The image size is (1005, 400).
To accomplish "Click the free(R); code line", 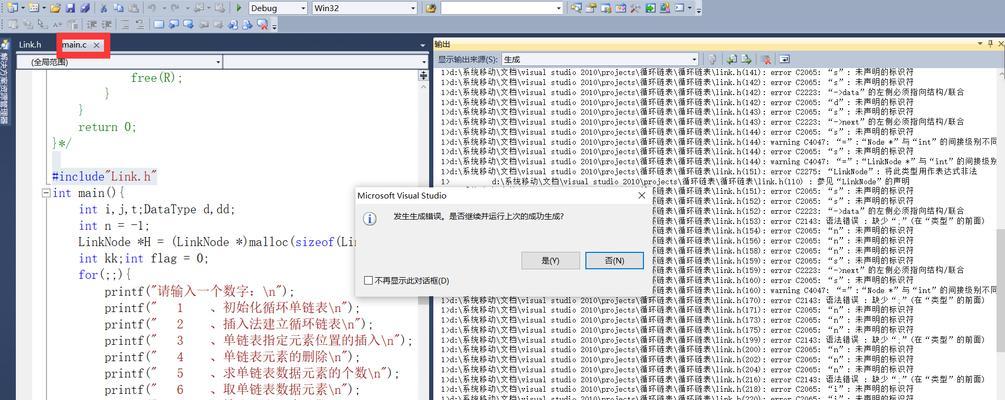I will pyautogui.click(x=157, y=78).
